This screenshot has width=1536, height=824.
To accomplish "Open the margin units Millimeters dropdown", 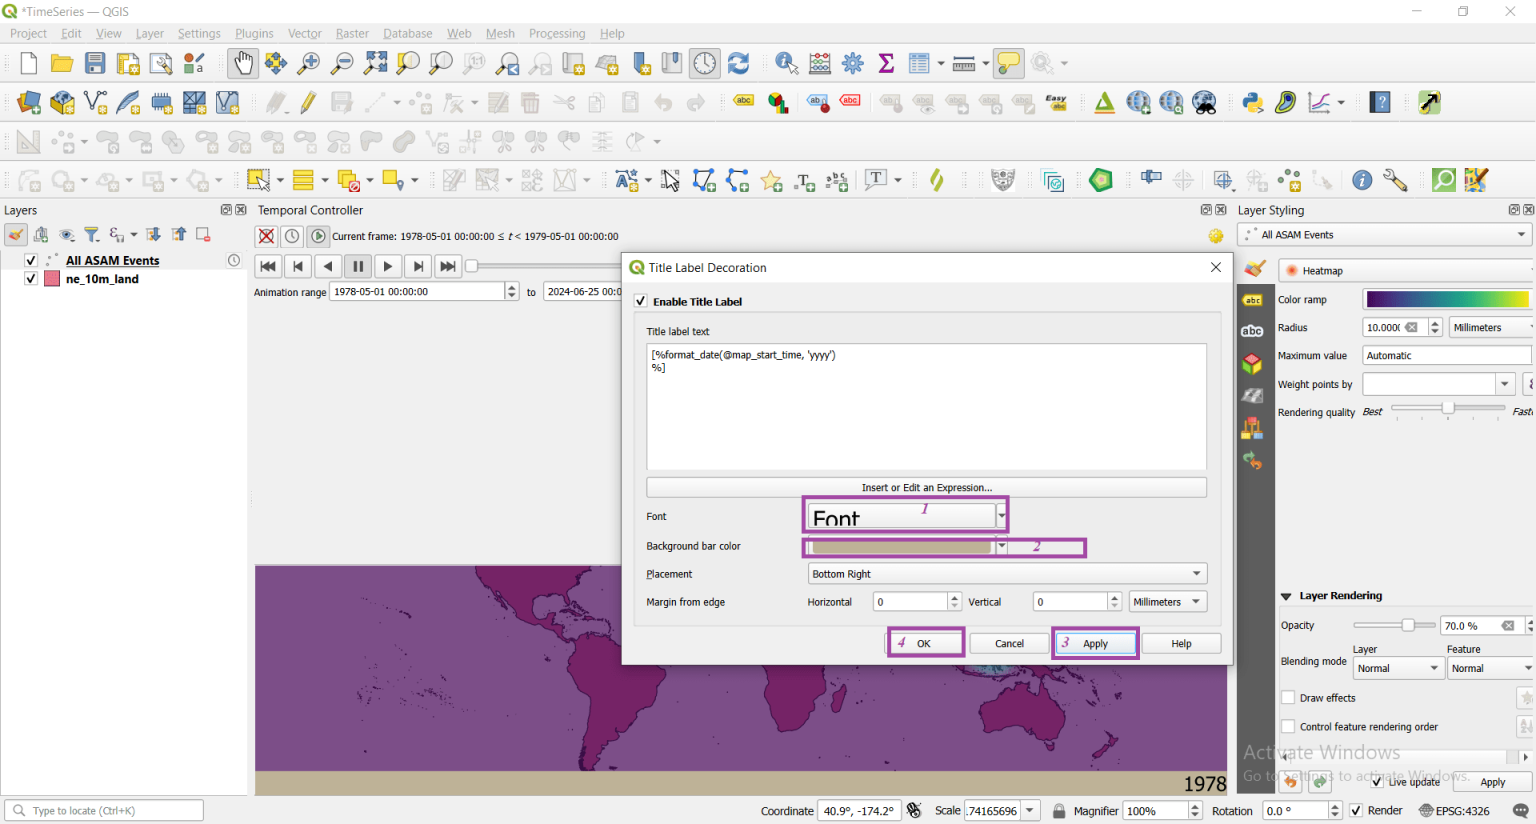I will click(1166, 601).
